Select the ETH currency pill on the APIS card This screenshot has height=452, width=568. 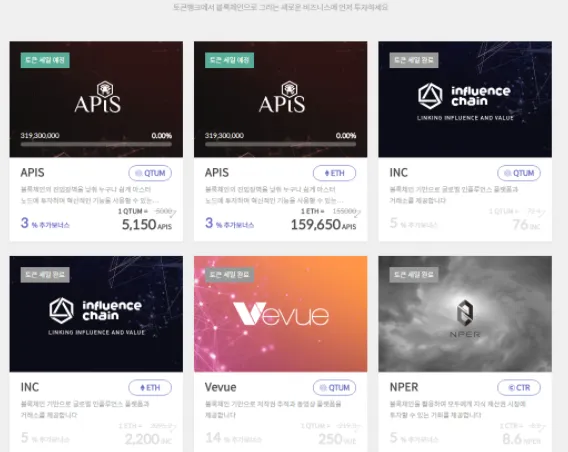(334, 173)
